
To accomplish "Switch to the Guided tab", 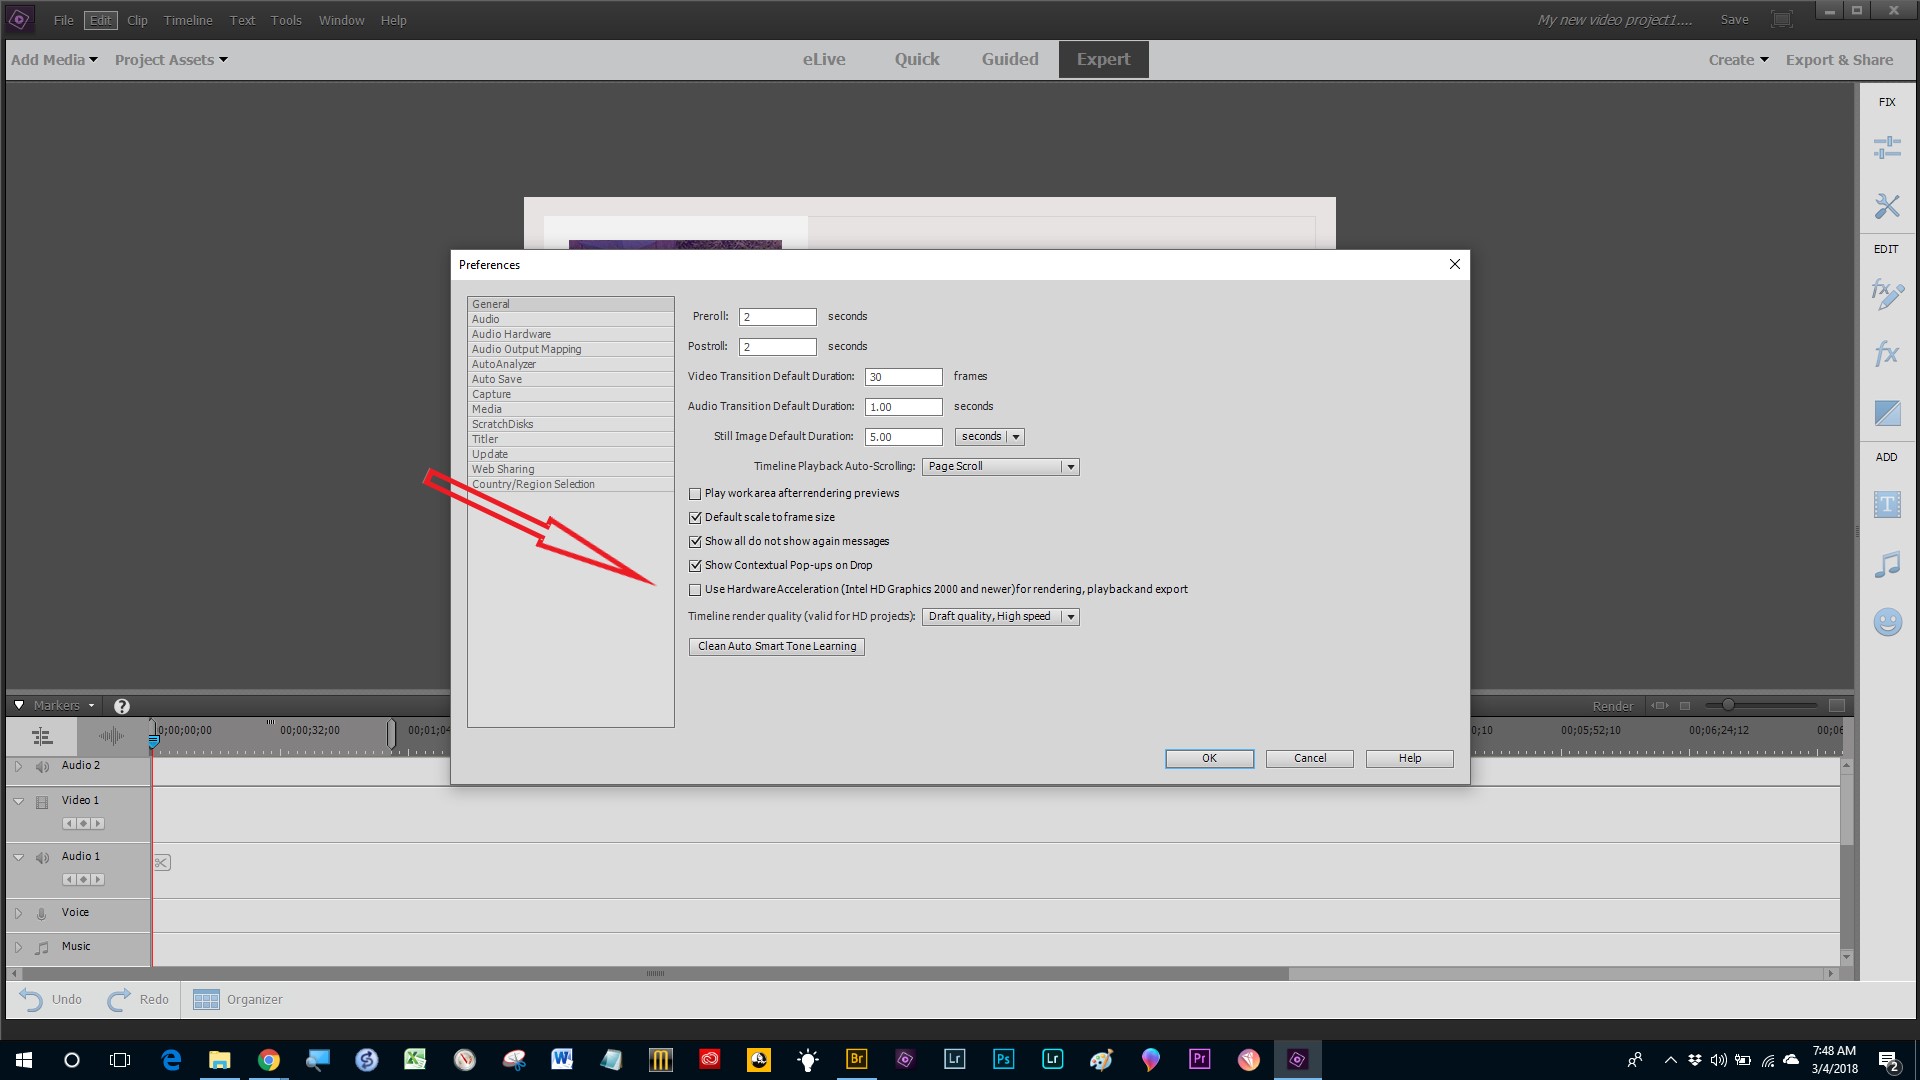I will (1010, 60).
